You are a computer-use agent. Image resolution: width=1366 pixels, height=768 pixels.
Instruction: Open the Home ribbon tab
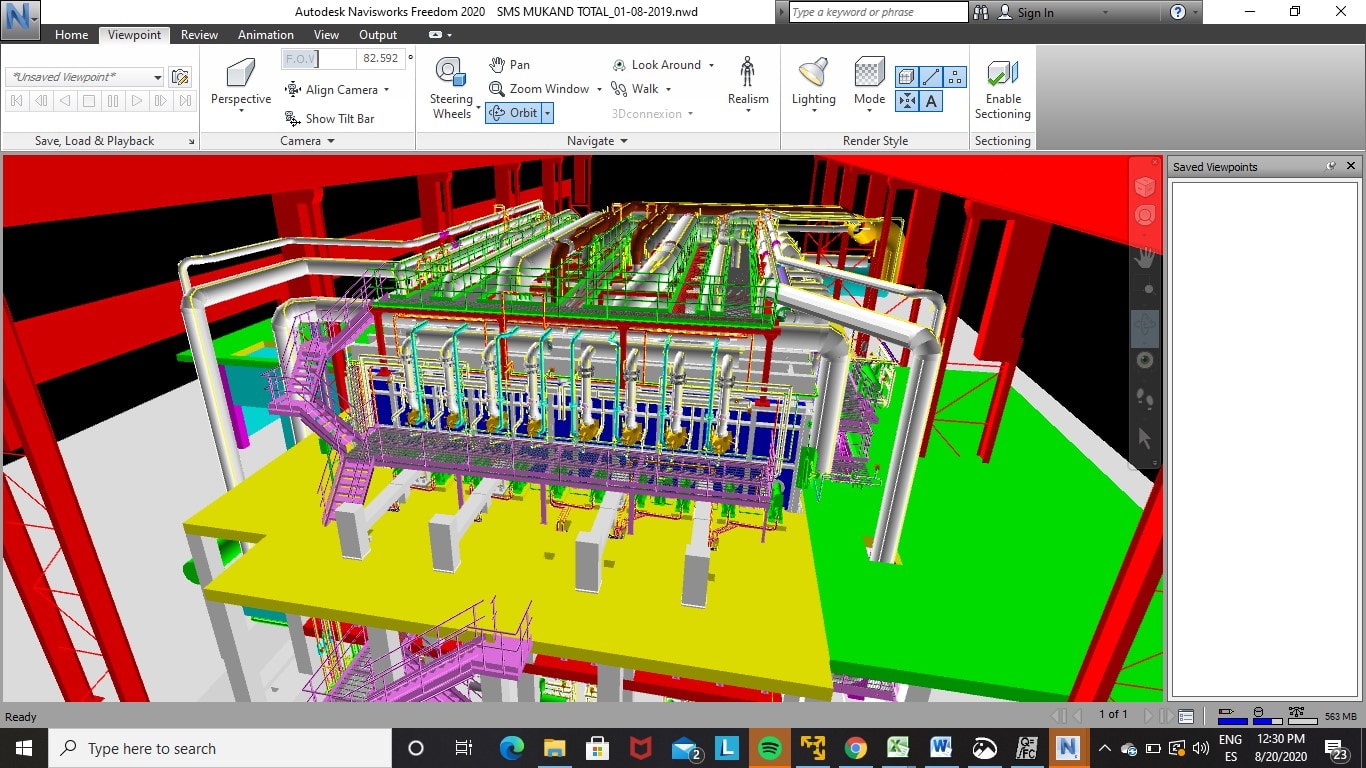pyautogui.click(x=71, y=35)
